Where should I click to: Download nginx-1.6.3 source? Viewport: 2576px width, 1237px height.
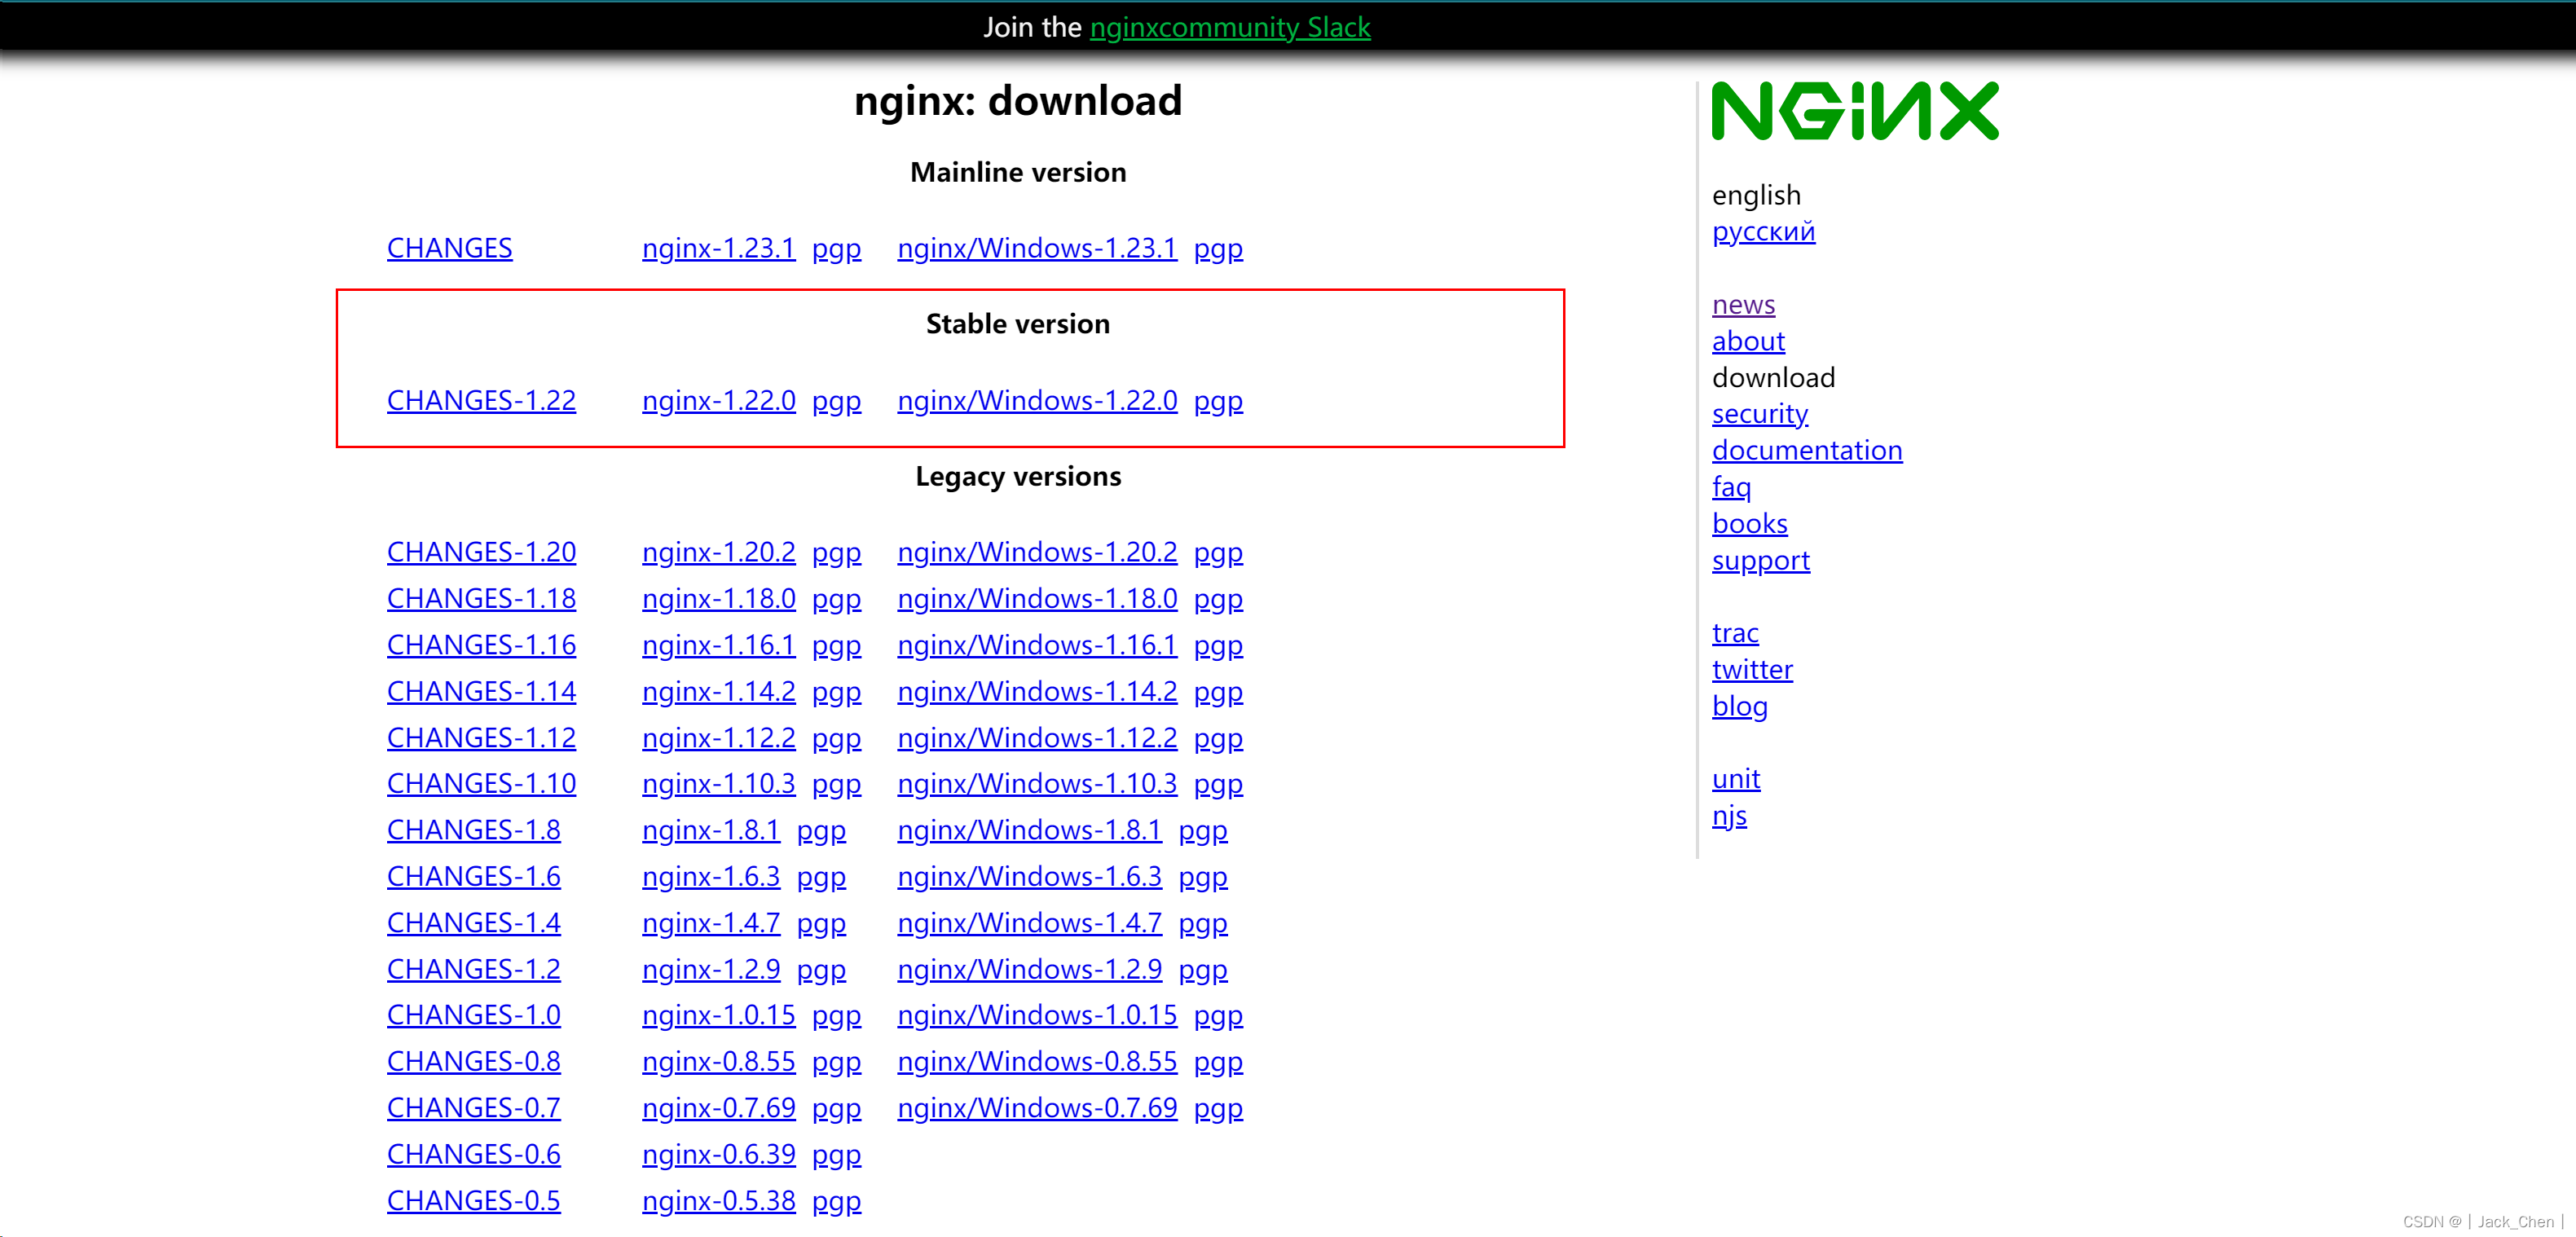[x=711, y=876]
